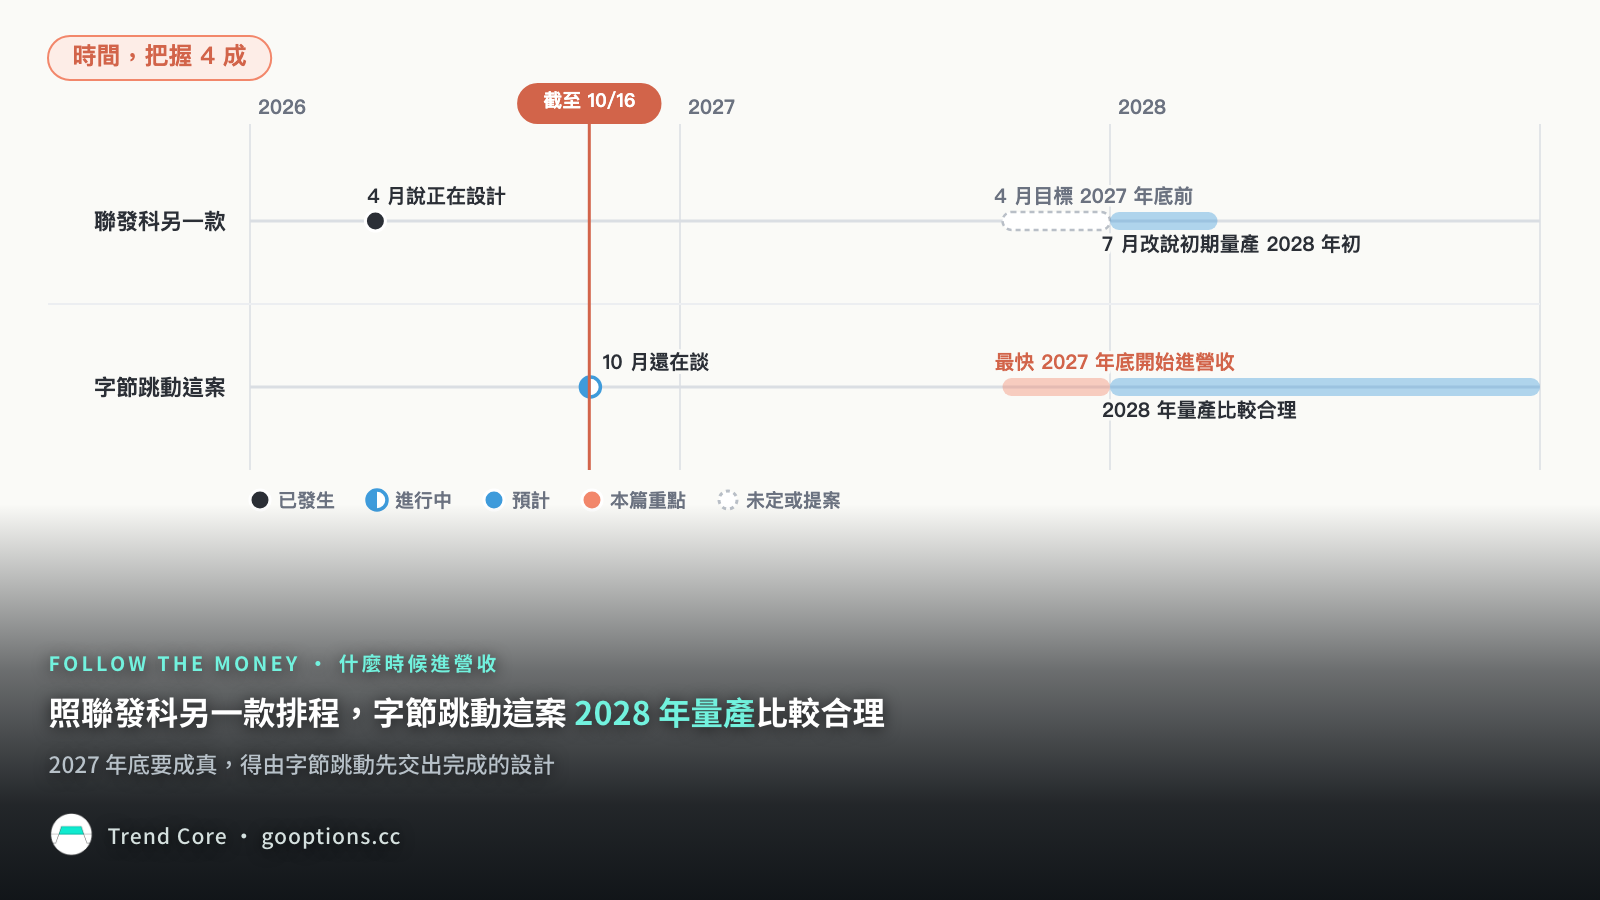Click the 預計 legend blue dot
Viewport: 1600px width, 900px height.
point(494,500)
